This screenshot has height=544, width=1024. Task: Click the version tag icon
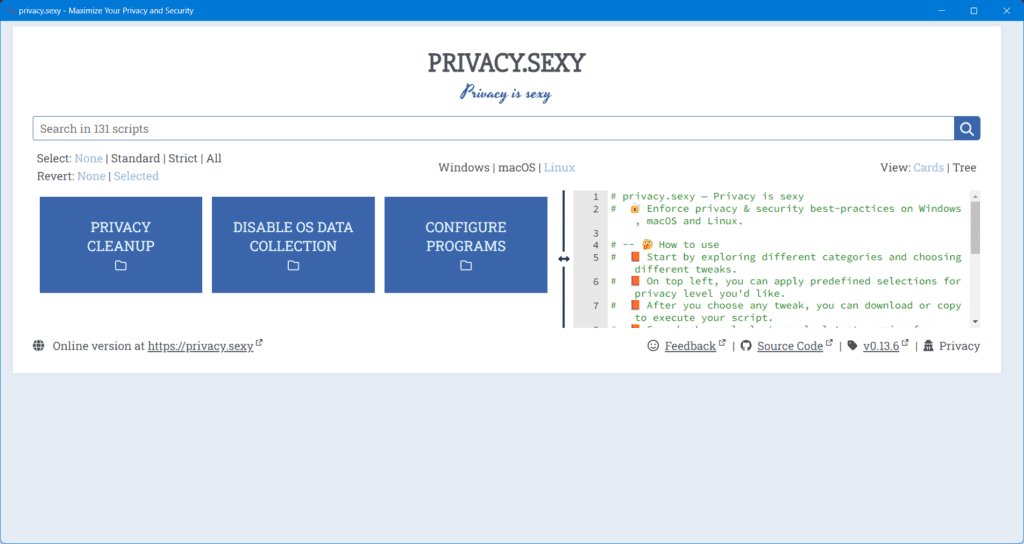click(x=852, y=345)
